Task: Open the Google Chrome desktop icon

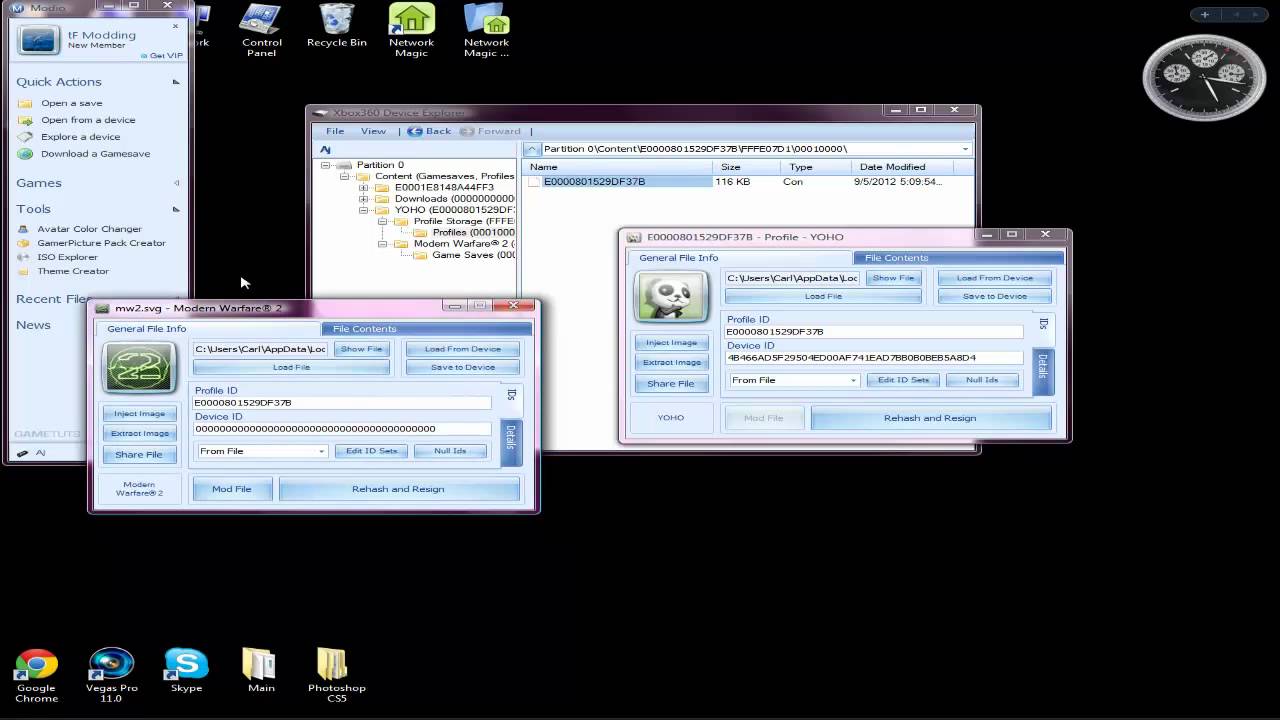Action: (36, 675)
